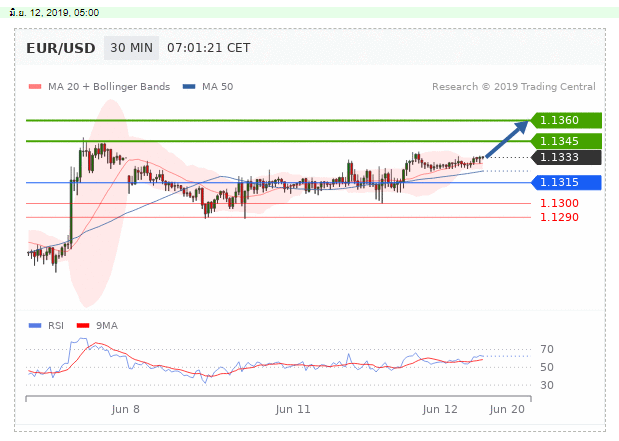Click the Research © 2019 Trading Central text
The height and width of the screenshot is (441, 619).
tap(514, 86)
